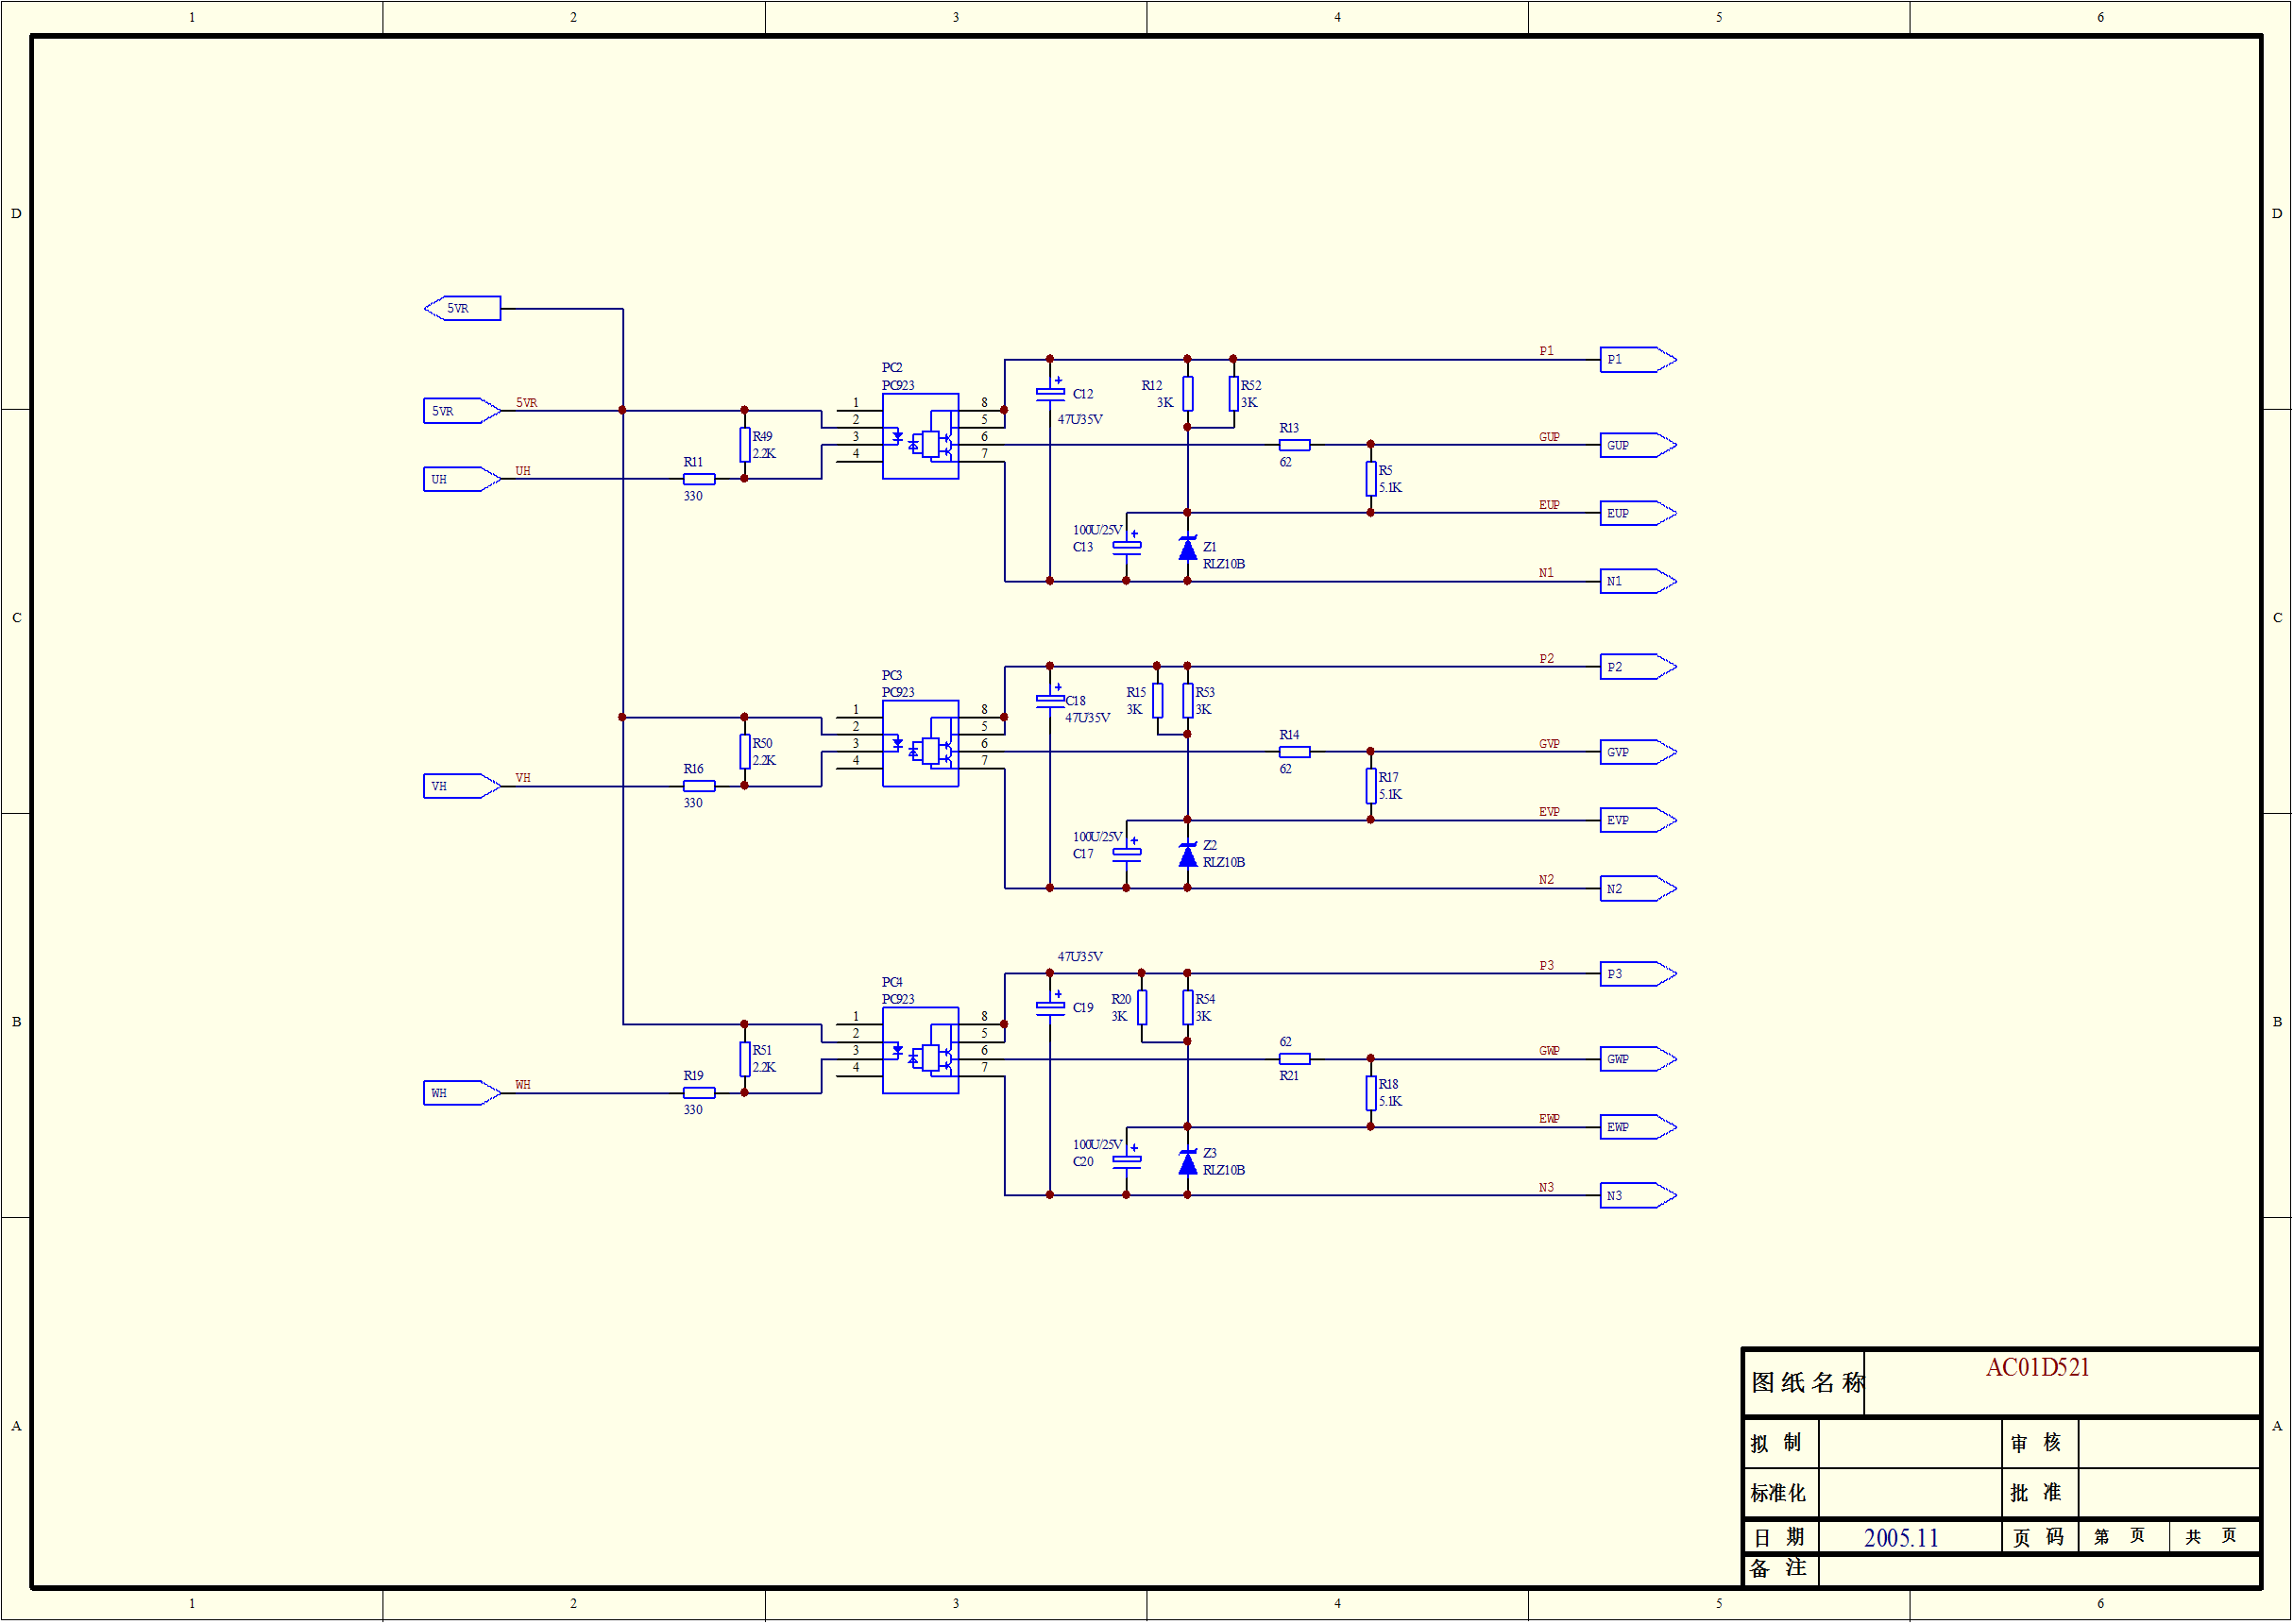
Task: Click resistor R14 62-ohm symbol
Action: click(x=1295, y=752)
